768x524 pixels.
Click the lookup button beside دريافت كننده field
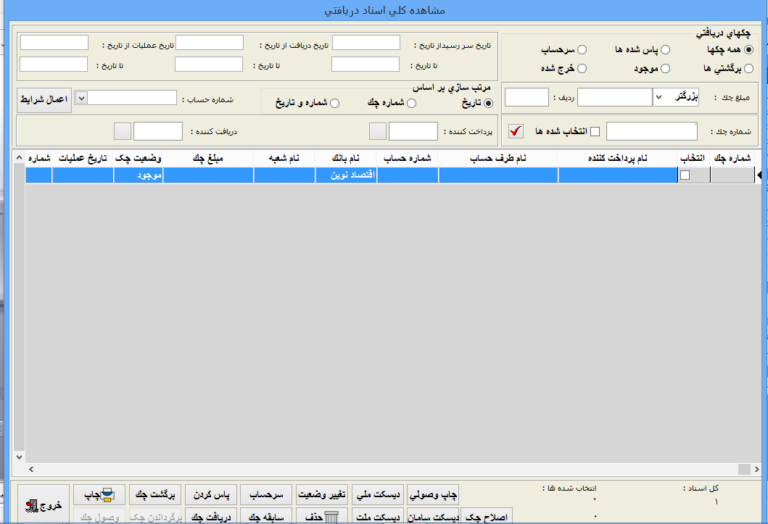coord(122,131)
